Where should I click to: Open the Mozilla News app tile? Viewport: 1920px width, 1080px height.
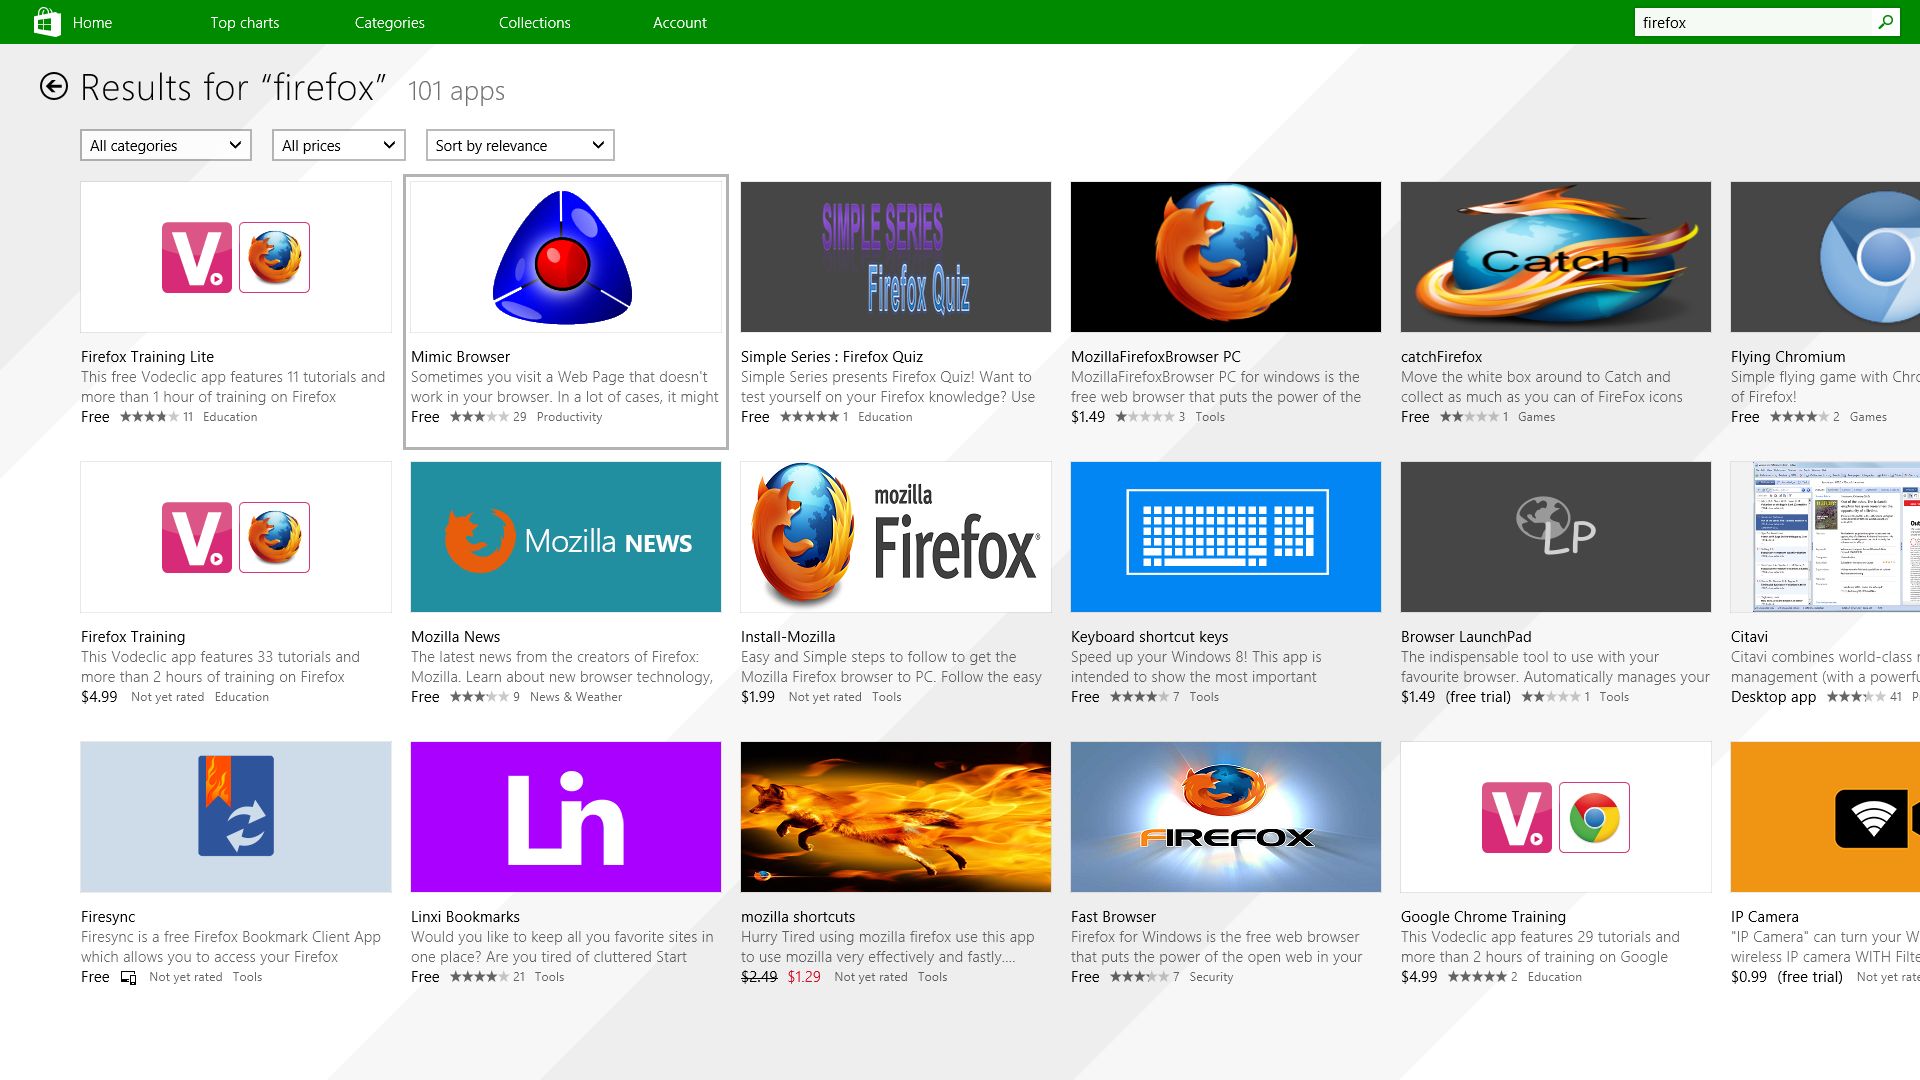coord(565,537)
